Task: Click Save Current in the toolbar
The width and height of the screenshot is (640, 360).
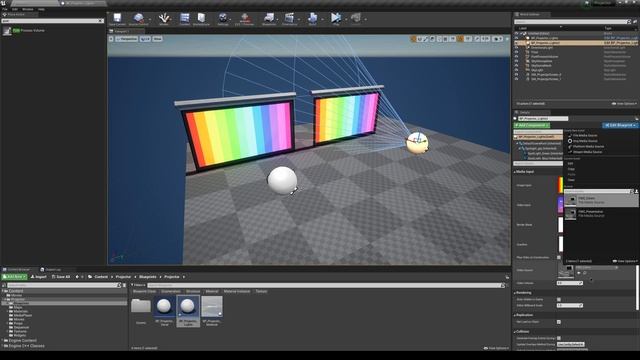Action: pyautogui.click(x=117, y=19)
